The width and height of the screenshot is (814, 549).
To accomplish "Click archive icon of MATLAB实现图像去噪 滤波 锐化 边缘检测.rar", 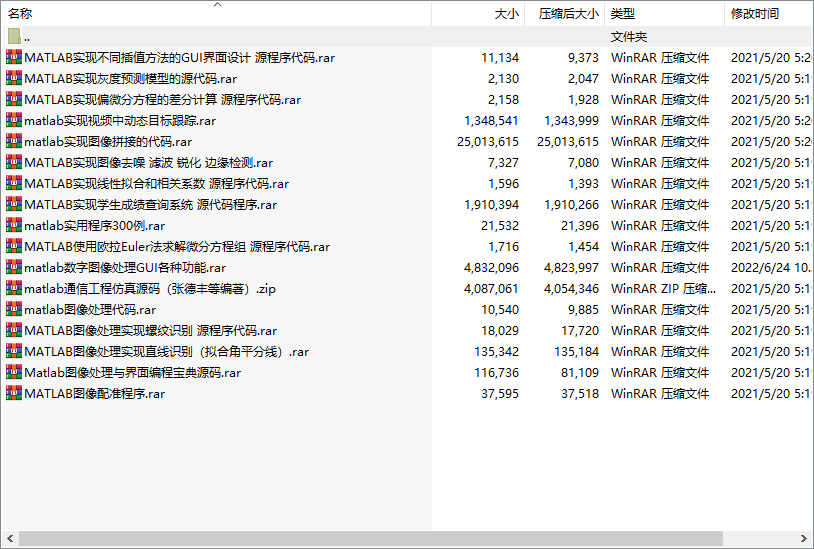I will 14,162.
